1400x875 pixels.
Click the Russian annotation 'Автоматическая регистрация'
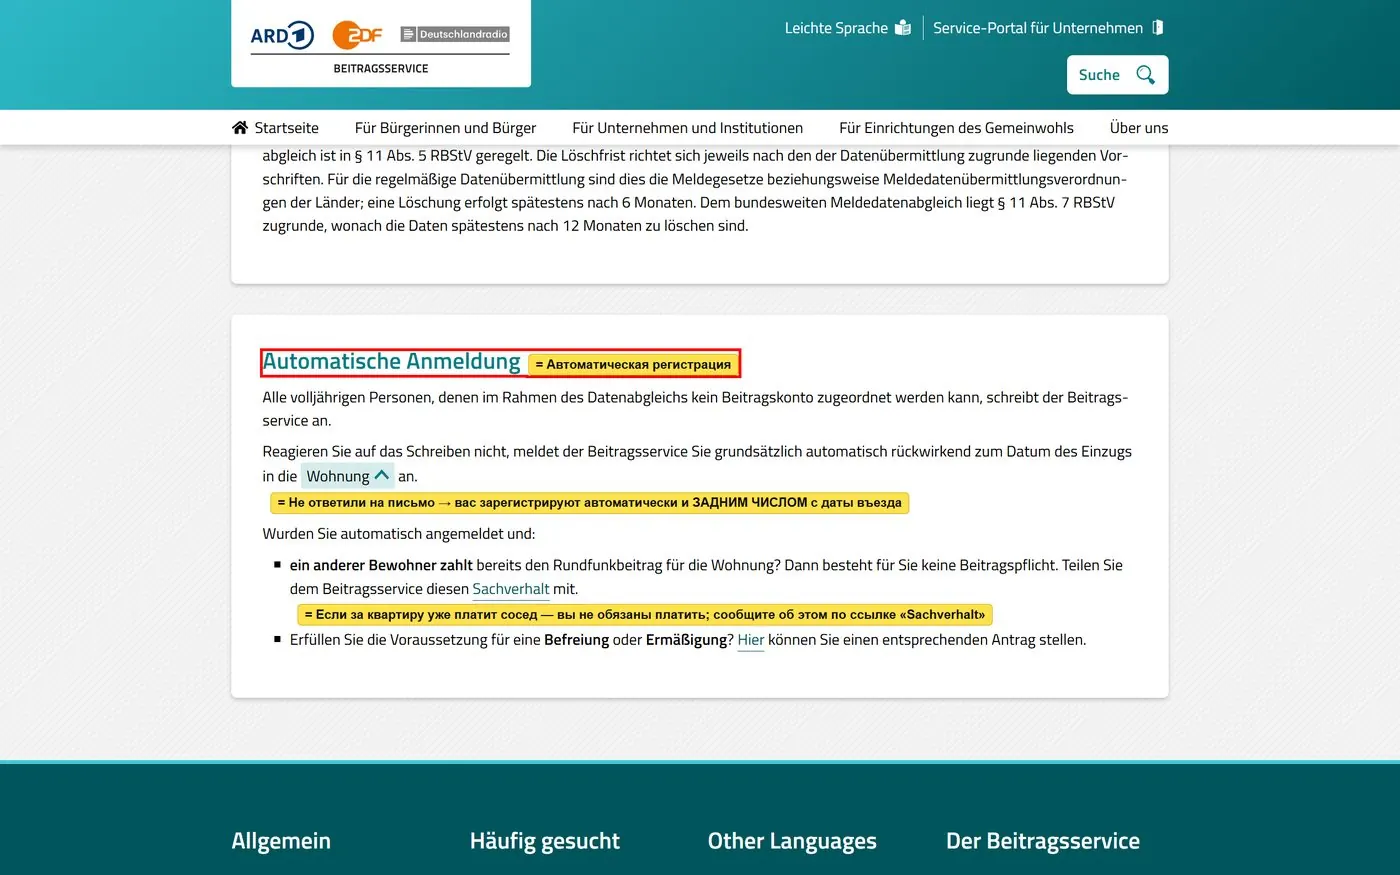(634, 364)
